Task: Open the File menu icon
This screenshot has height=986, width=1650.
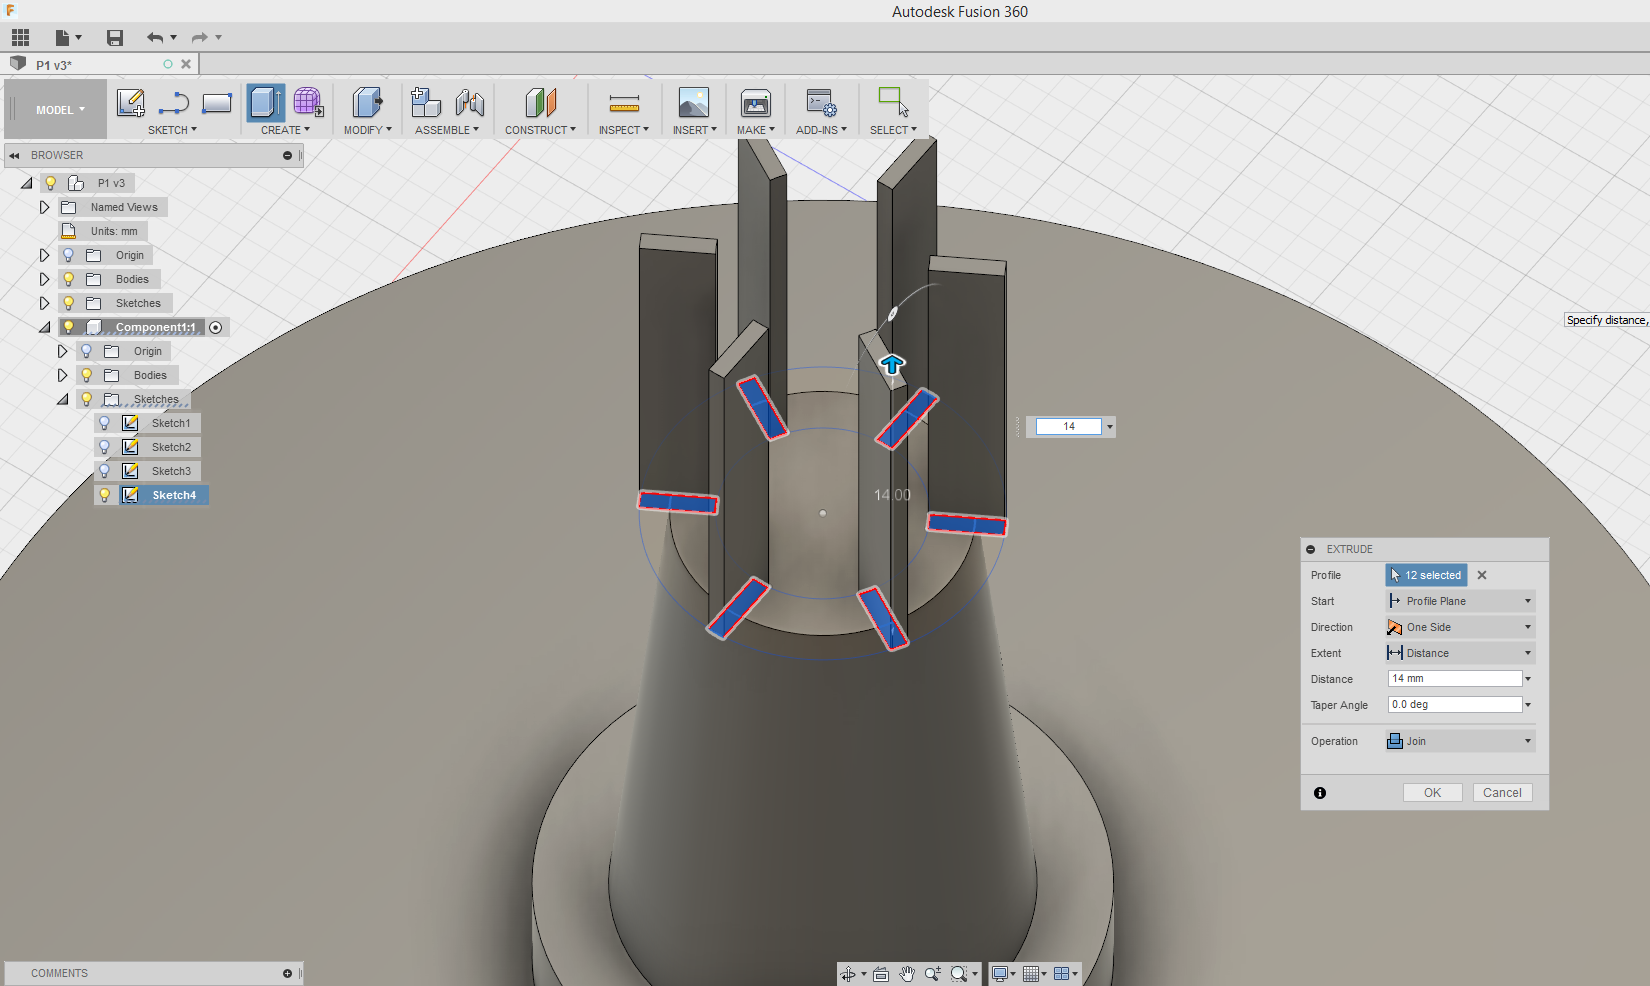Action: pyautogui.click(x=63, y=38)
